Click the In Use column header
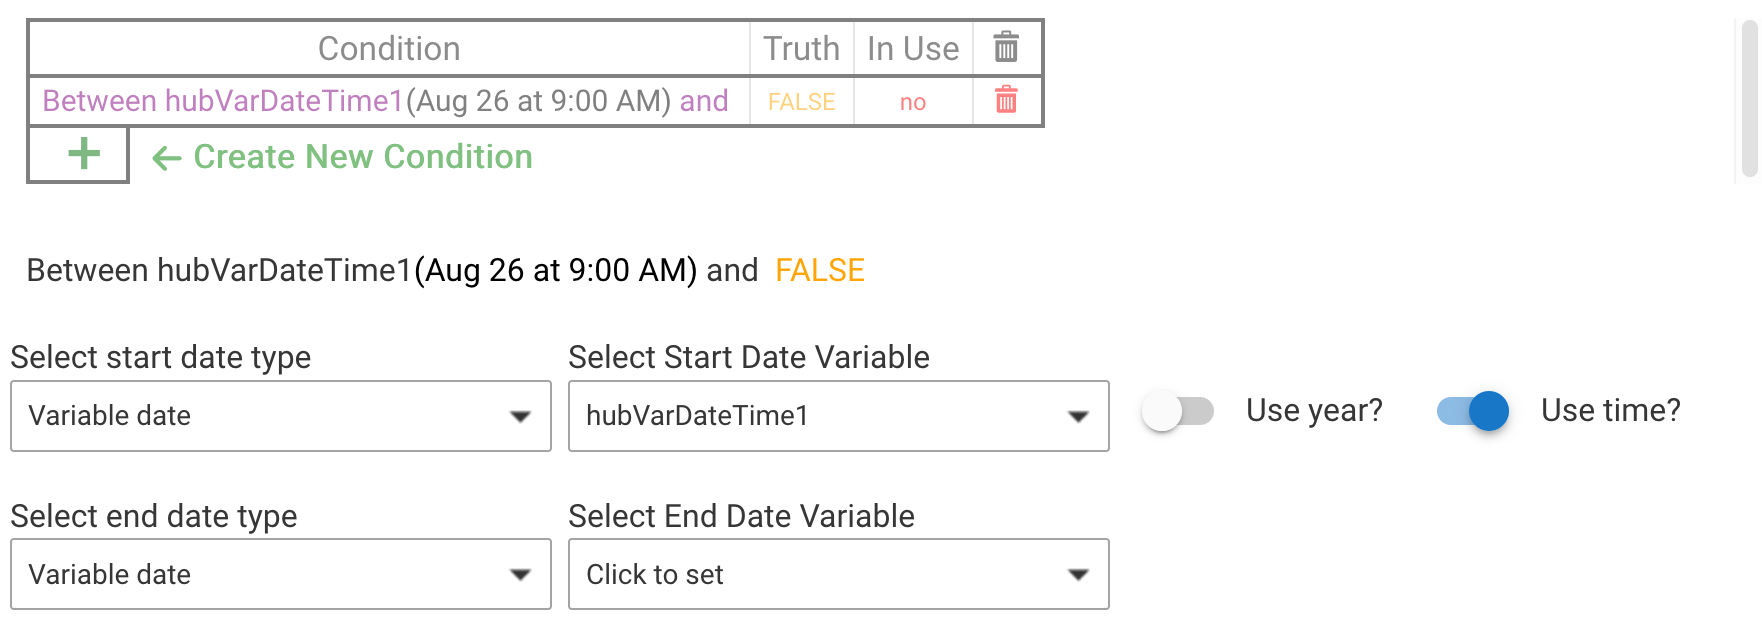1762x634 pixels. 912,48
